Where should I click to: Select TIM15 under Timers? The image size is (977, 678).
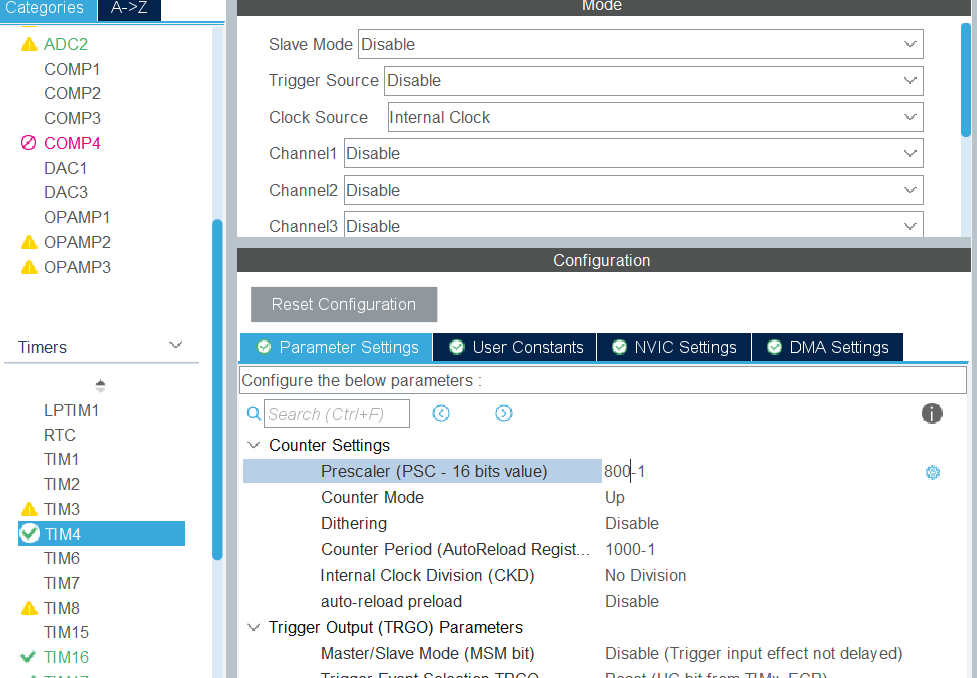pos(67,632)
